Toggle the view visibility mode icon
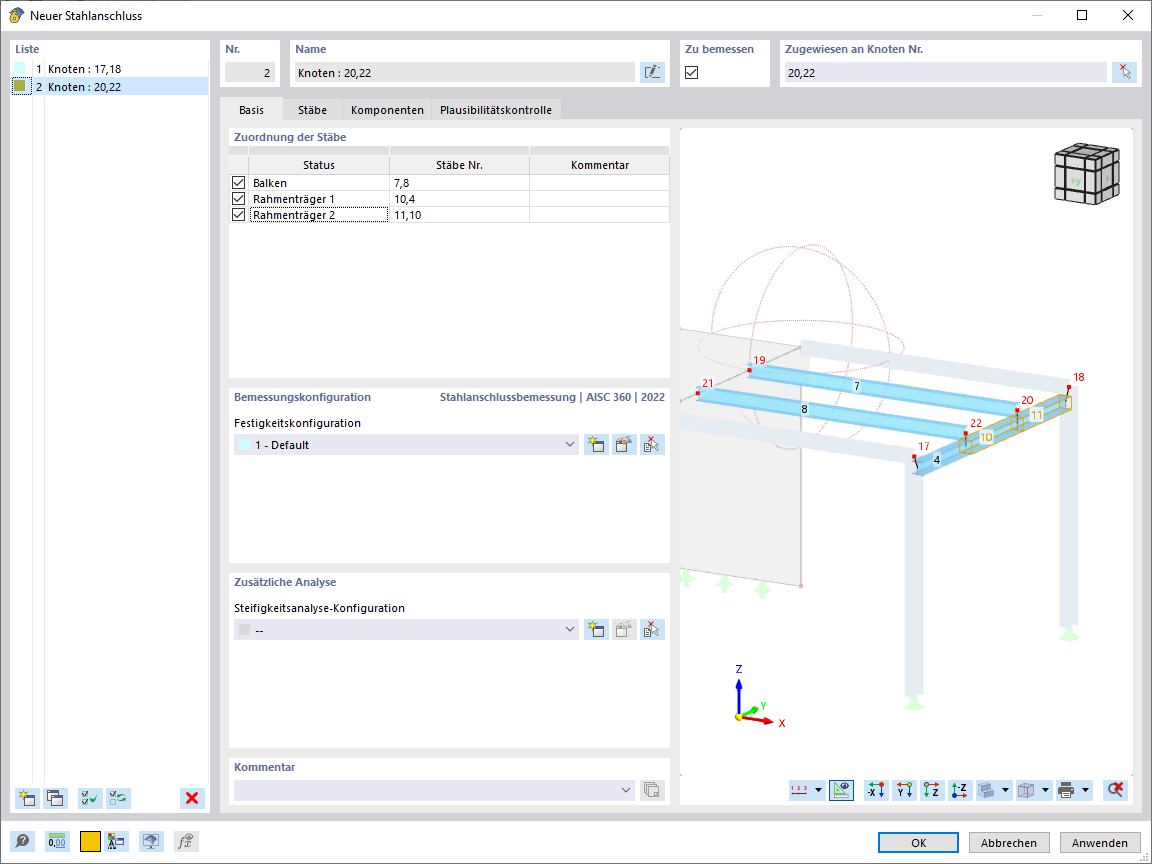This screenshot has width=1152, height=864. point(841,790)
